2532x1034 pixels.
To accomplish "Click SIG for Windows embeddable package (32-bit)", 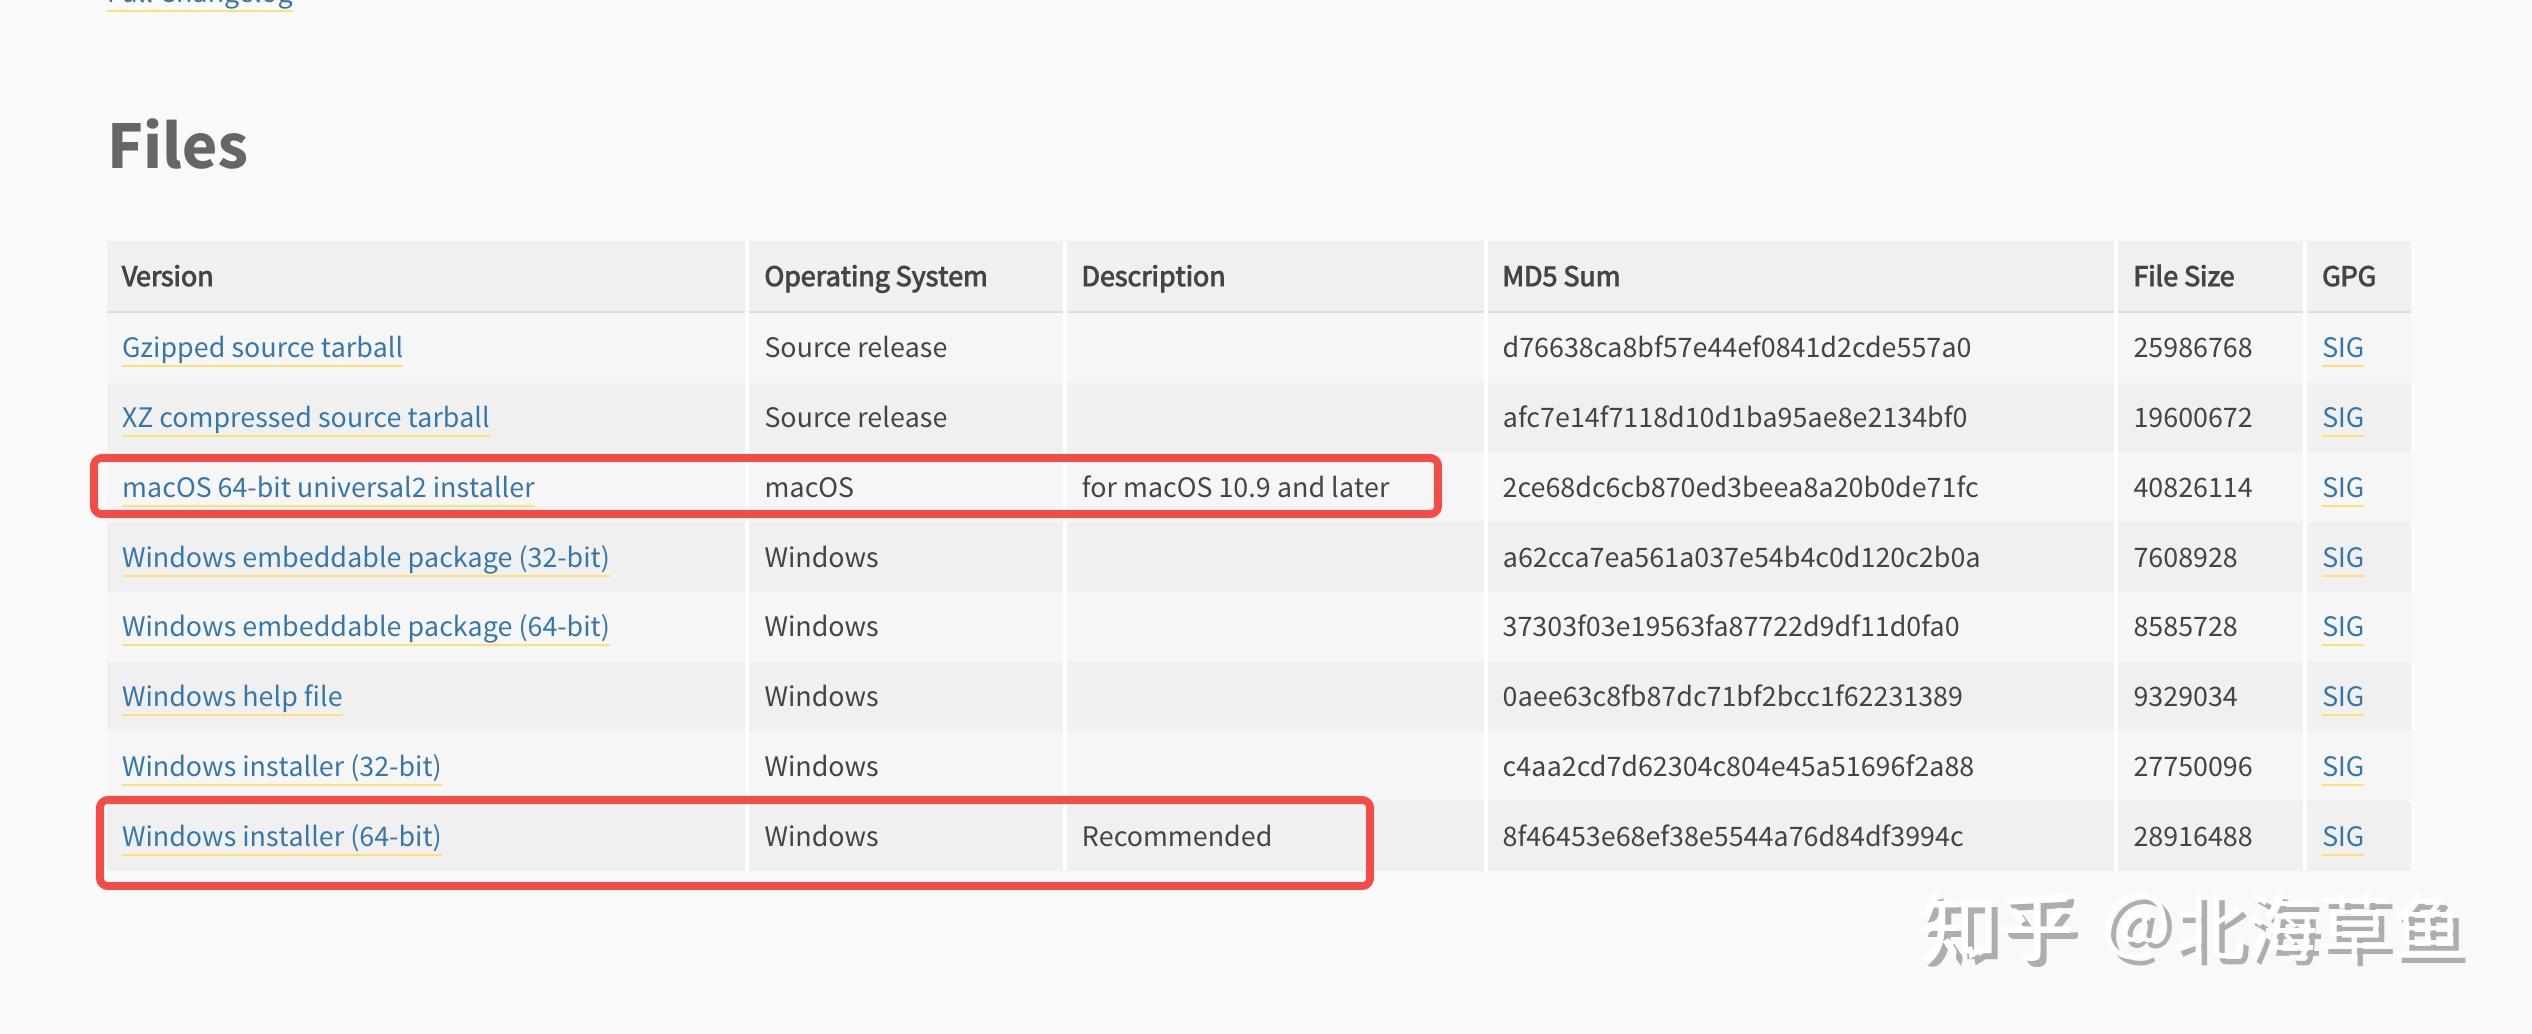I will [x=2342, y=557].
